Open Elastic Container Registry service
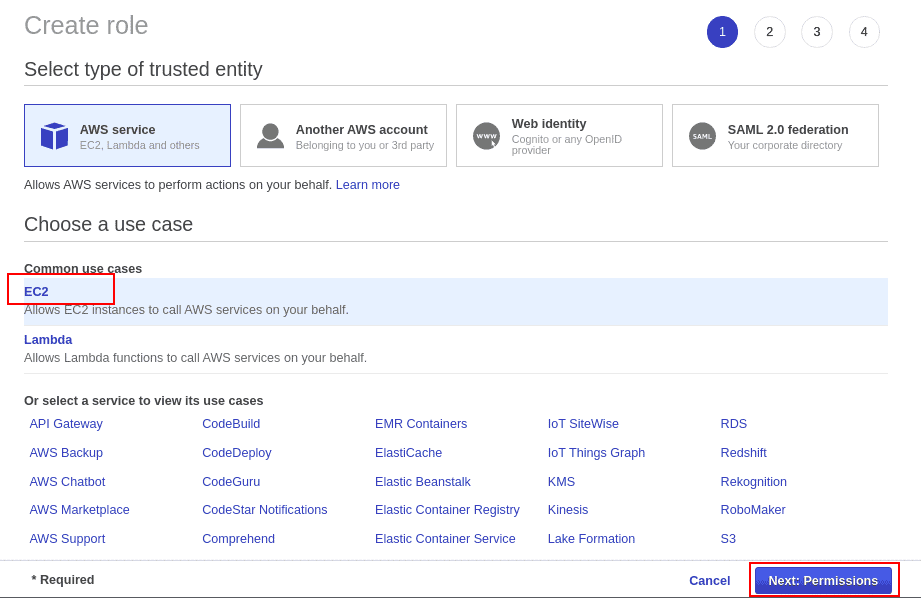Image resolution: width=921 pixels, height=598 pixels. click(x=448, y=509)
